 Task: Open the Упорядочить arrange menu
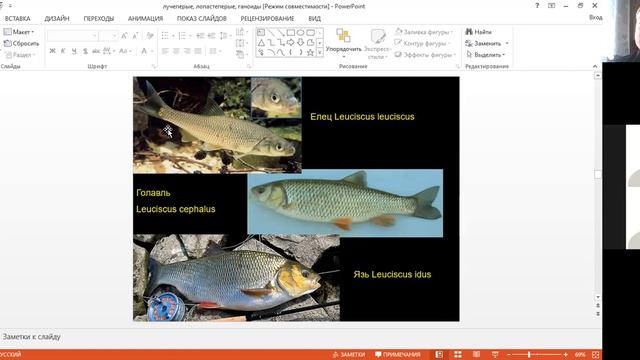(x=343, y=43)
